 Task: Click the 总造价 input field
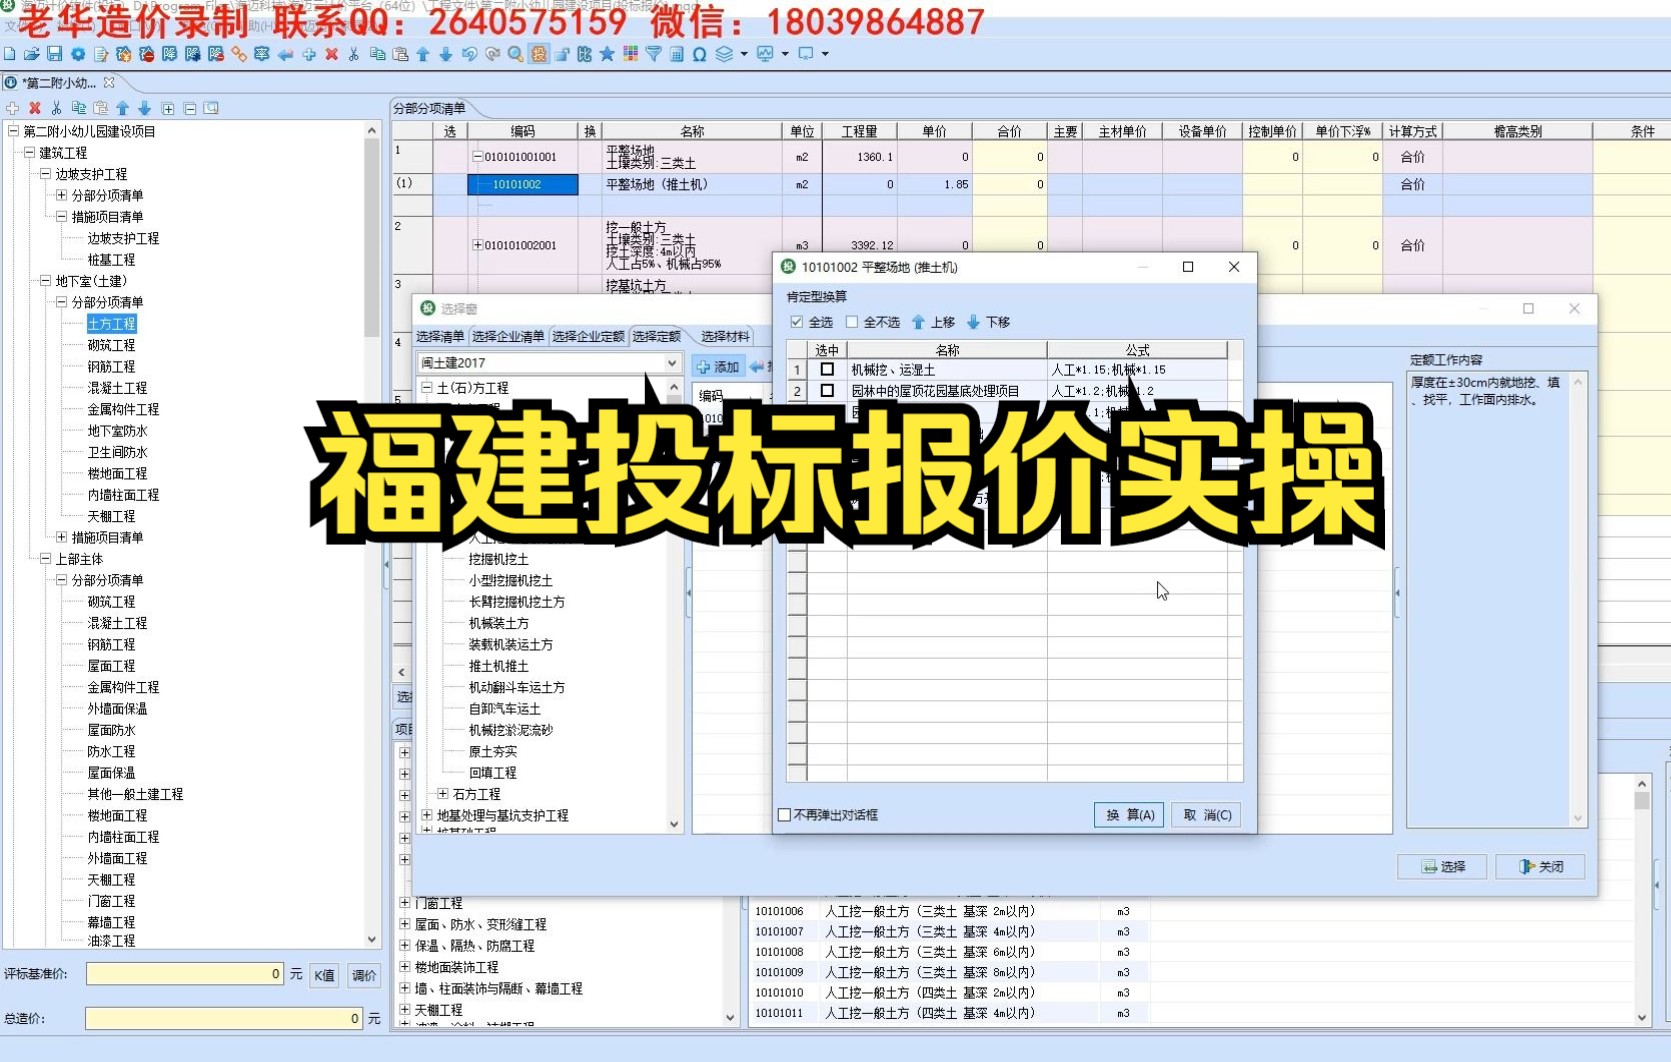click(x=224, y=1018)
